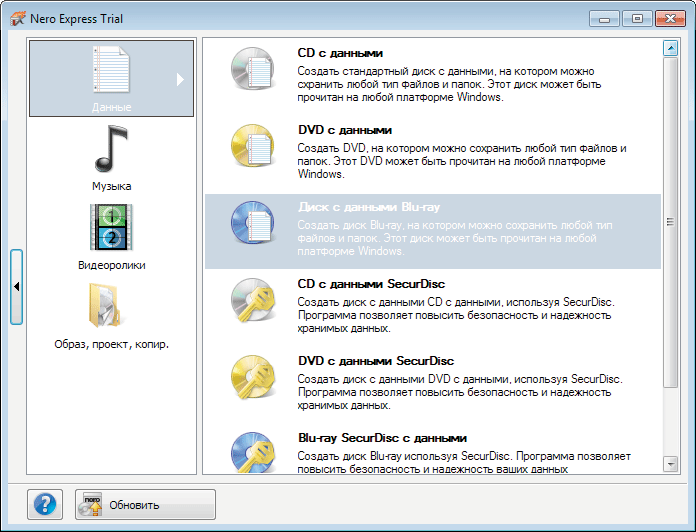The width and height of the screenshot is (696, 532).
Task: Choose the Видеоролики film strip icon
Action: coord(111,228)
